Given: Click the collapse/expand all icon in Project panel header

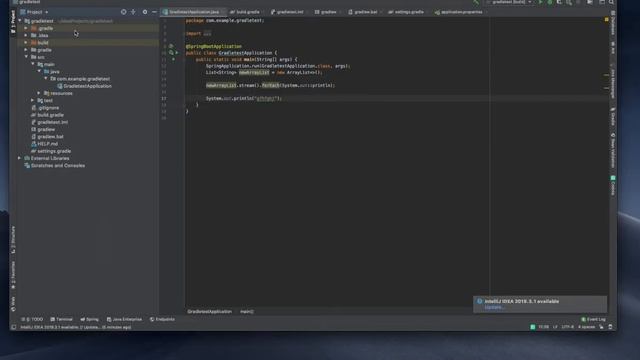Looking at the screenshot, I should click(133, 12).
